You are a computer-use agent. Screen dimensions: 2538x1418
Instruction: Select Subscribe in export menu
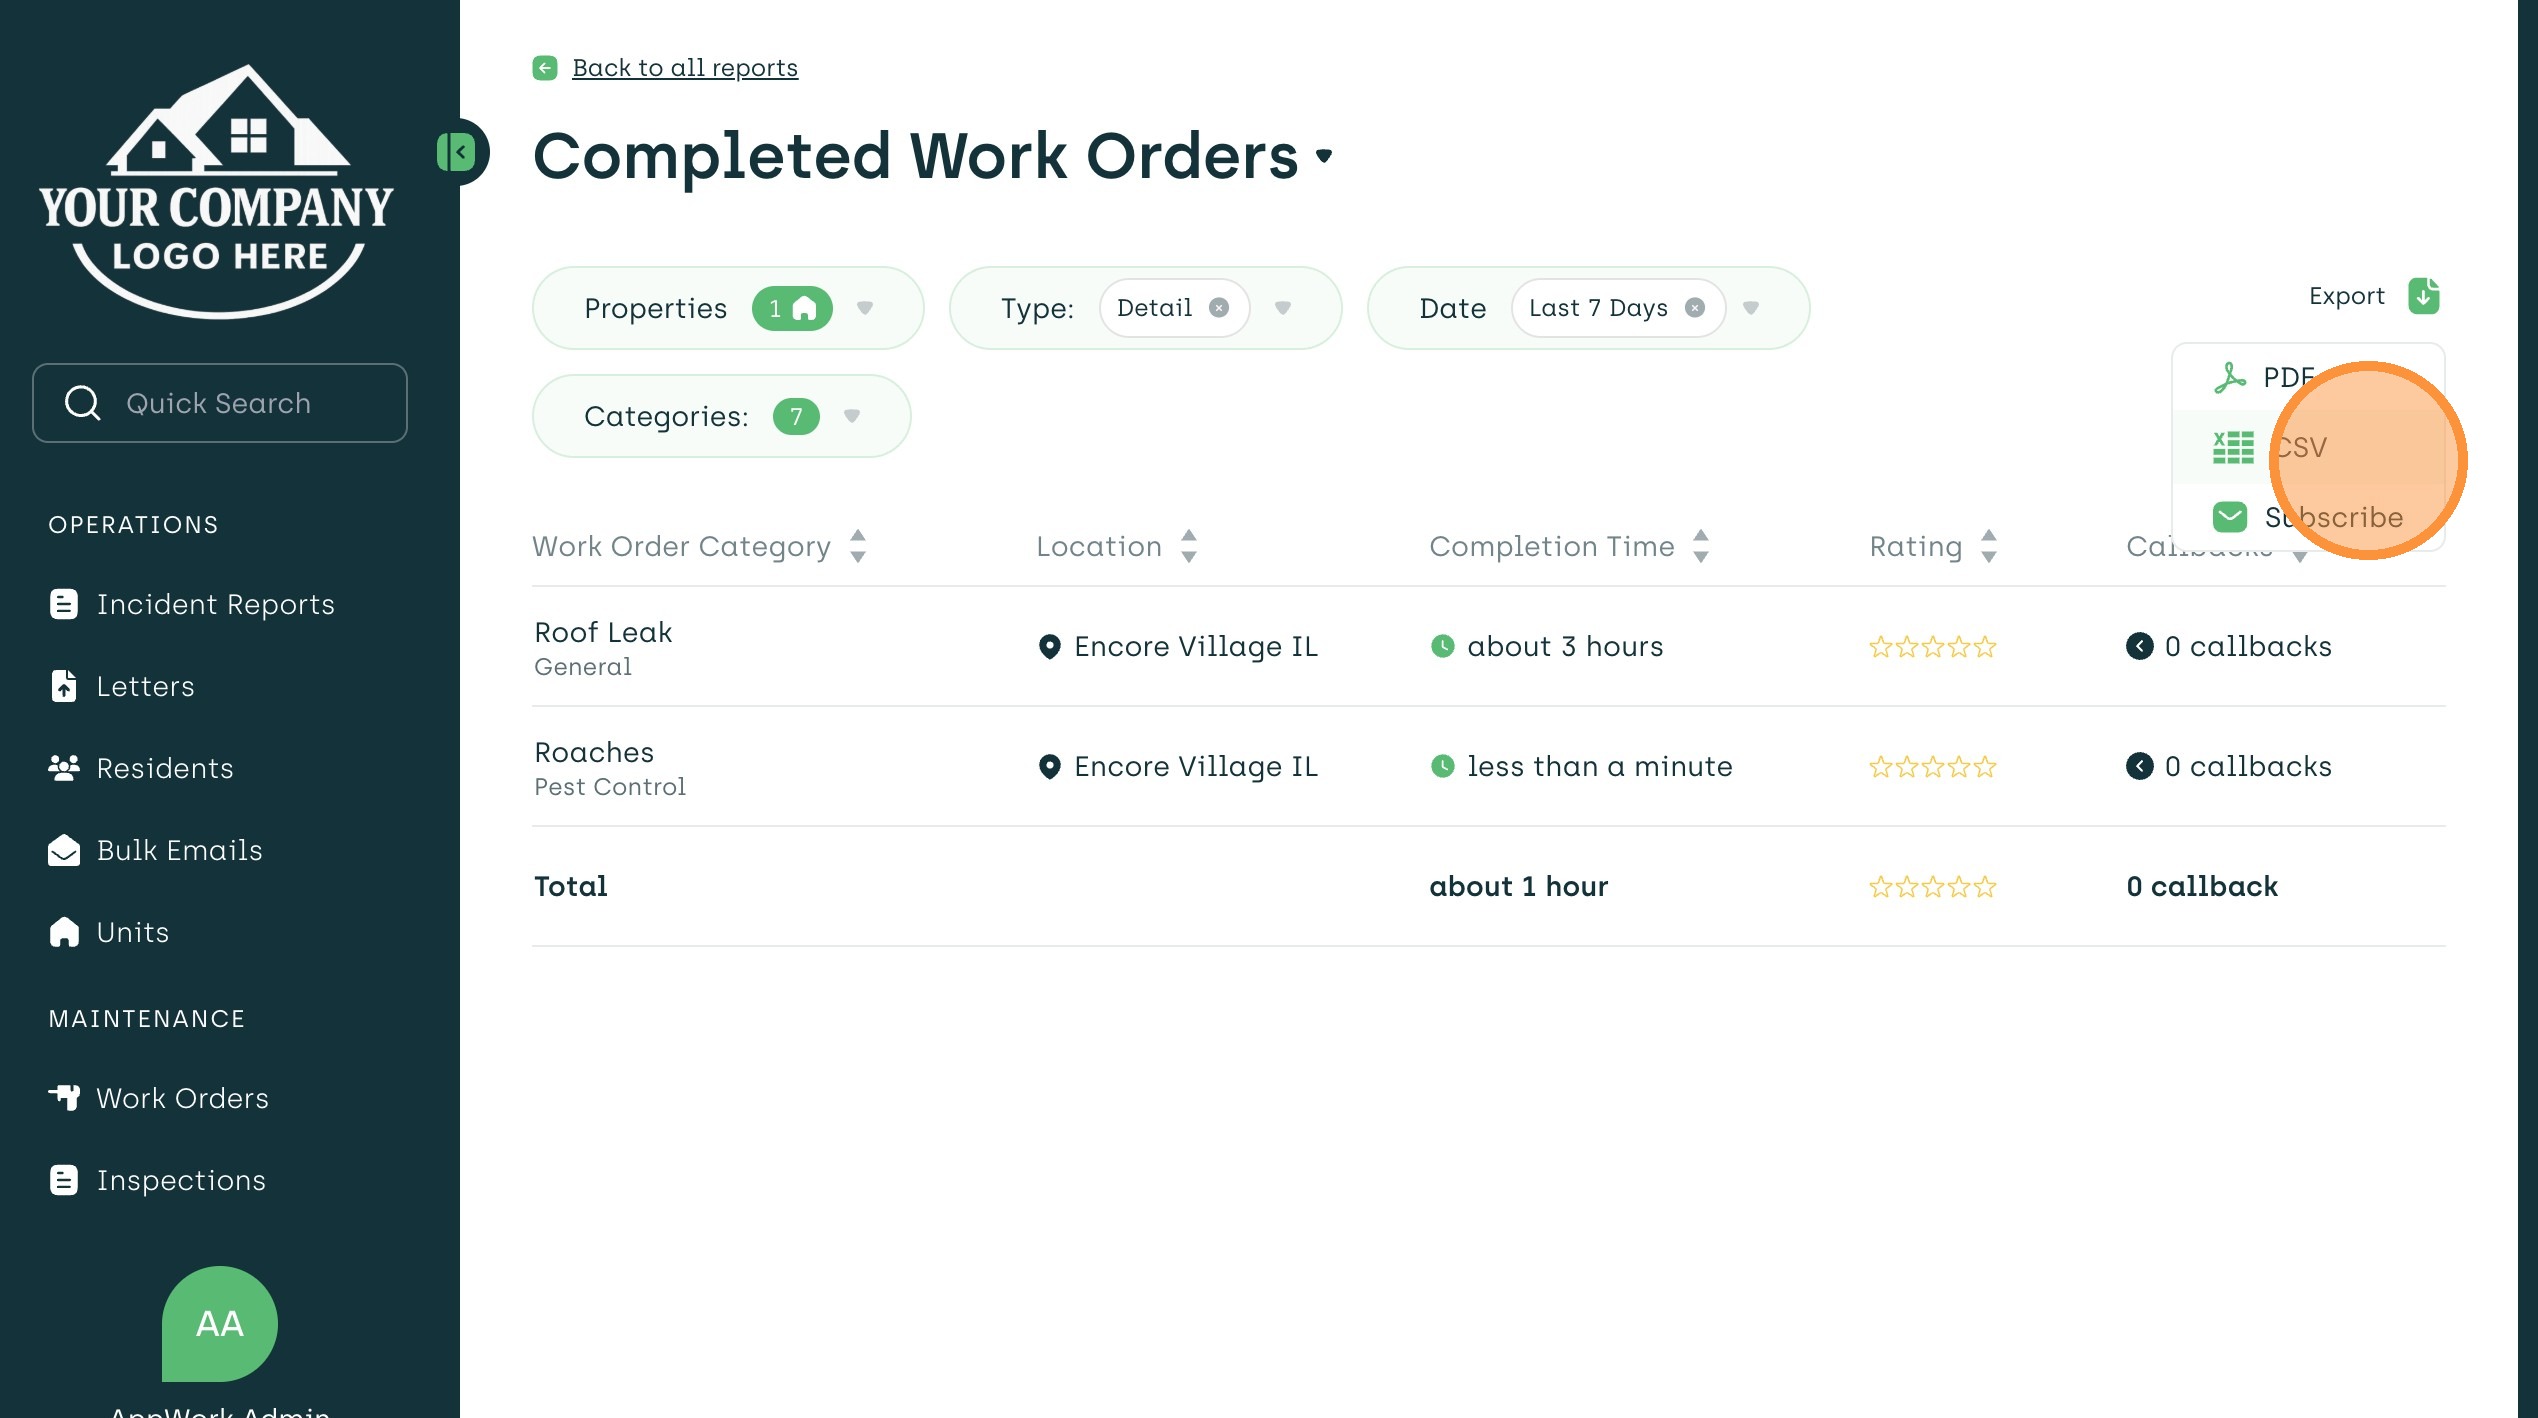pos(2332,517)
